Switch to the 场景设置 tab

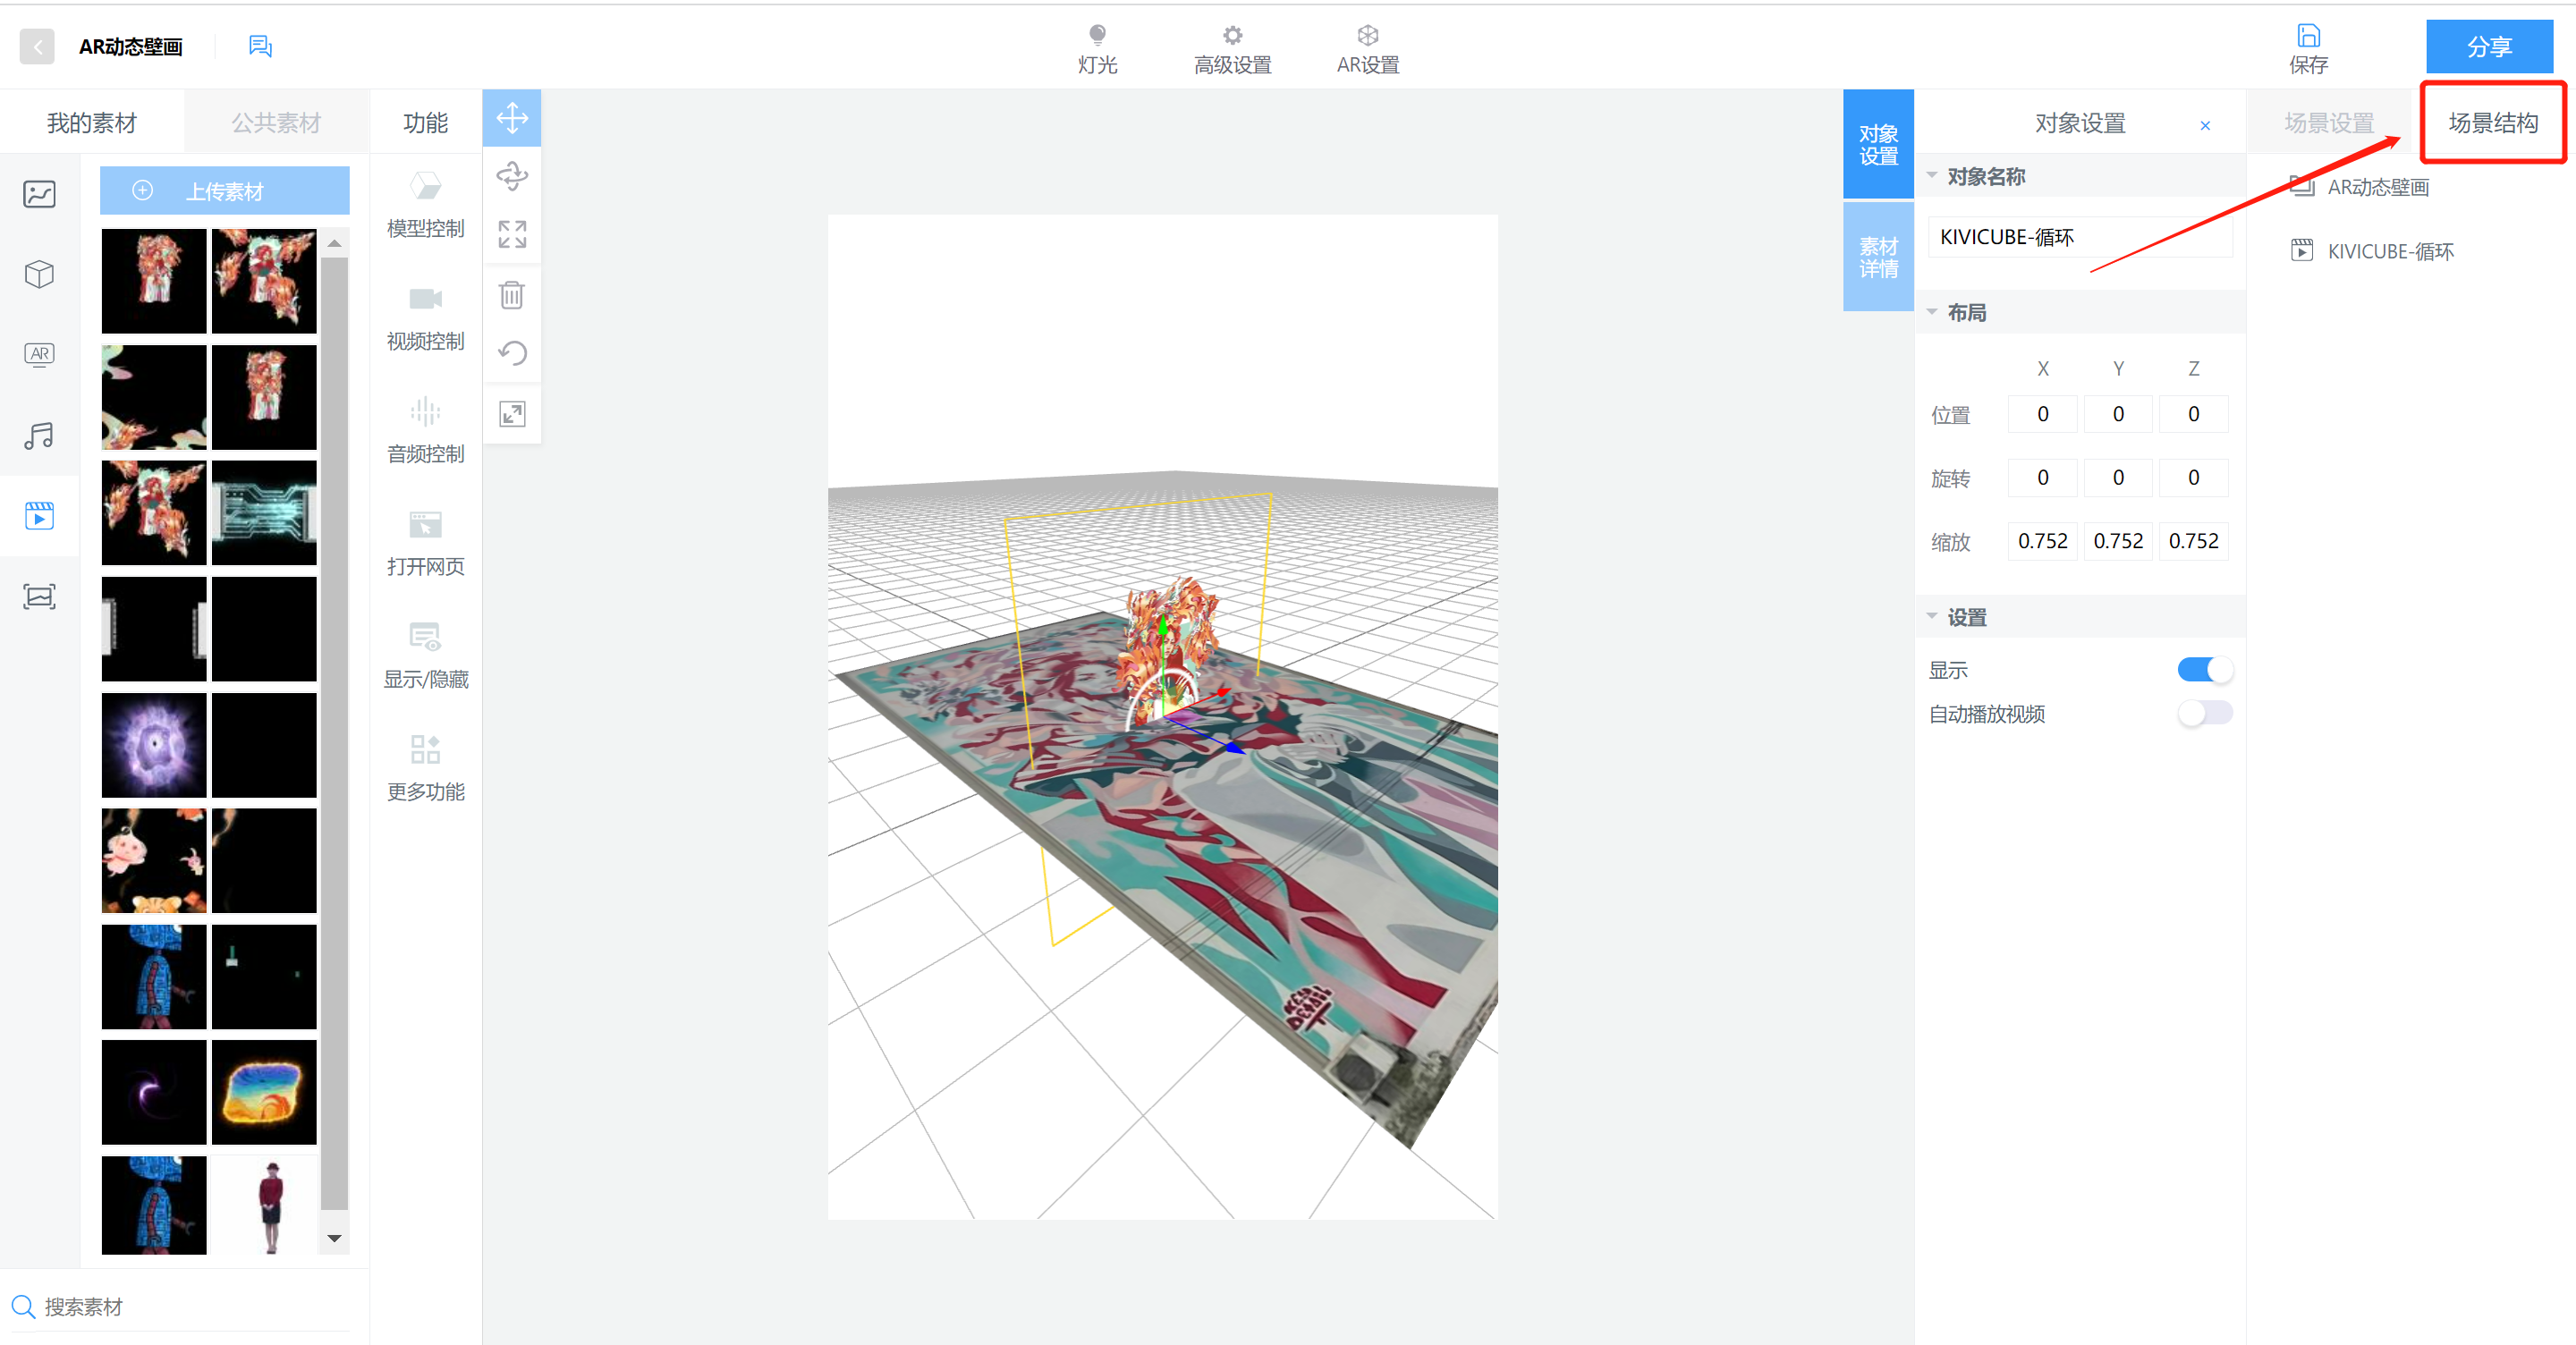(2329, 123)
